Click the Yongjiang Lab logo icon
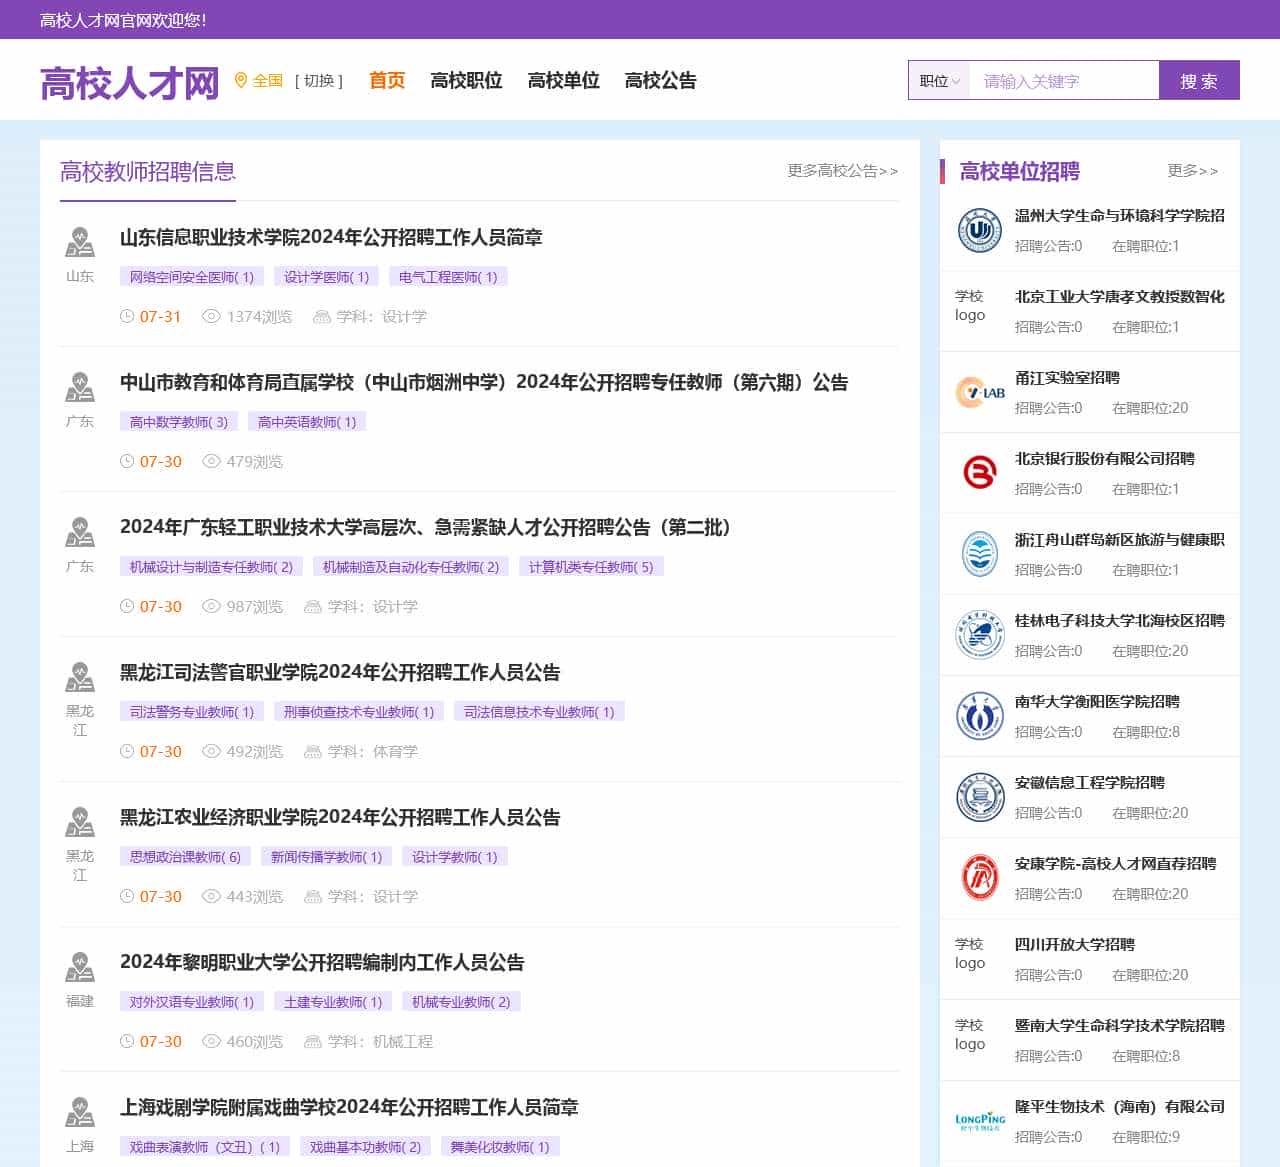The height and width of the screenshot is (1167, 1280). (979, 393)
